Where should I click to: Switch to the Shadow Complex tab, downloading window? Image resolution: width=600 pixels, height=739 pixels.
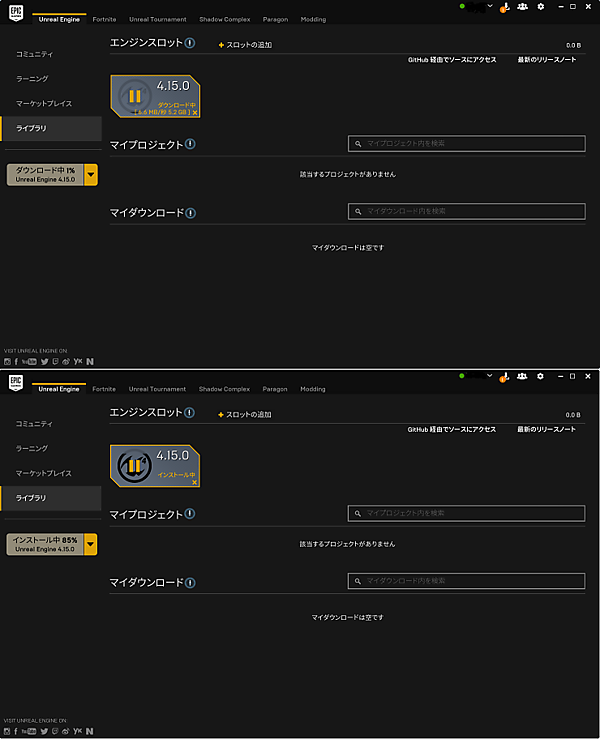point(225,19)
